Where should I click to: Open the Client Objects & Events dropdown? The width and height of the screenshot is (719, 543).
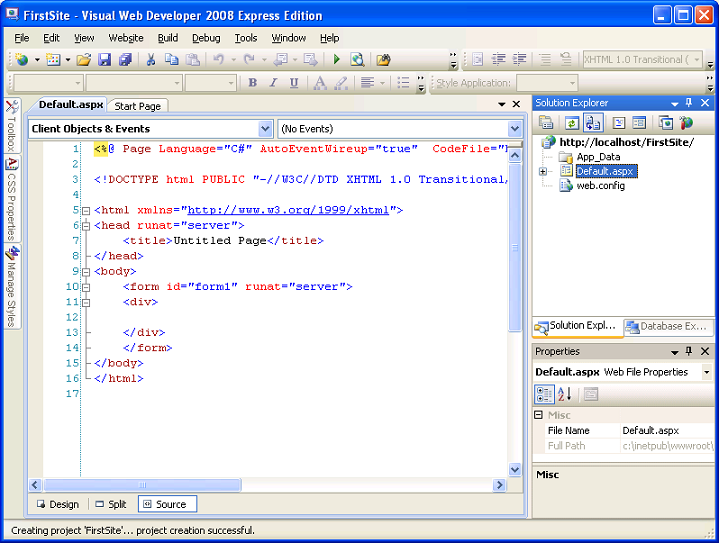point(265,129)
